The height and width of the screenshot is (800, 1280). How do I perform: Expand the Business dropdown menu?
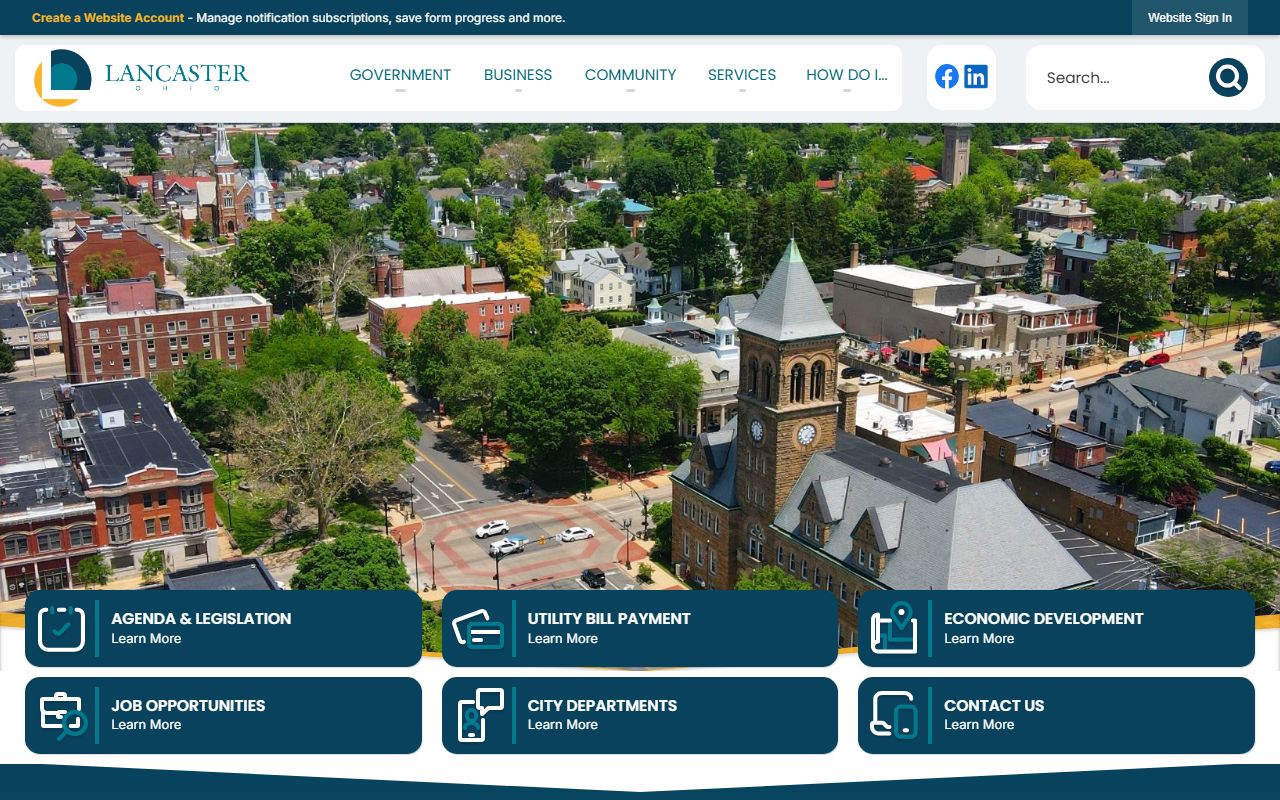point(517,75)
